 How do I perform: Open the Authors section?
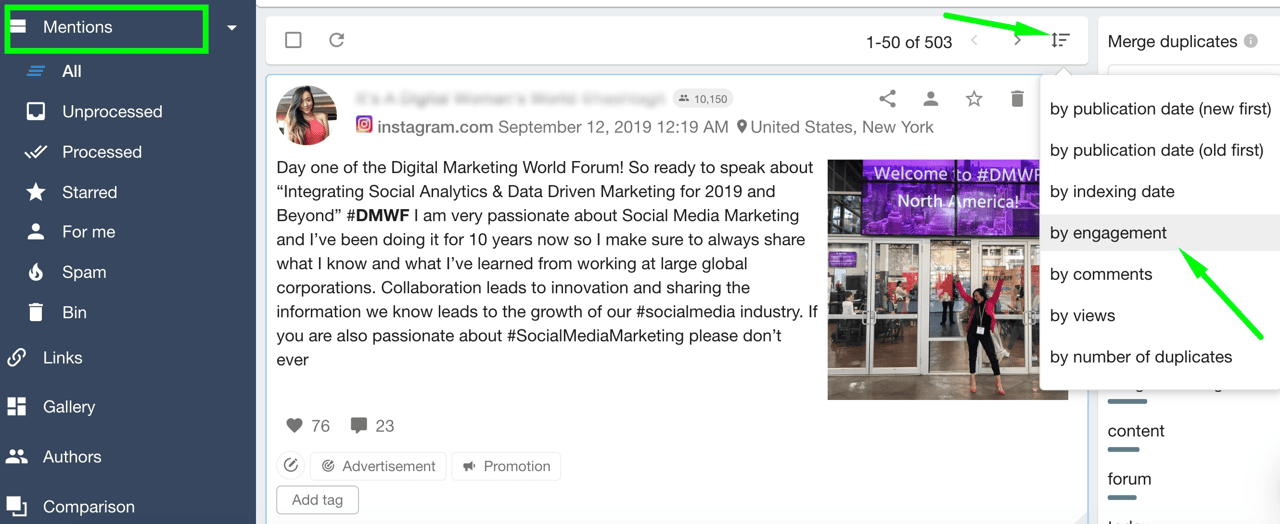click(72, 457)
